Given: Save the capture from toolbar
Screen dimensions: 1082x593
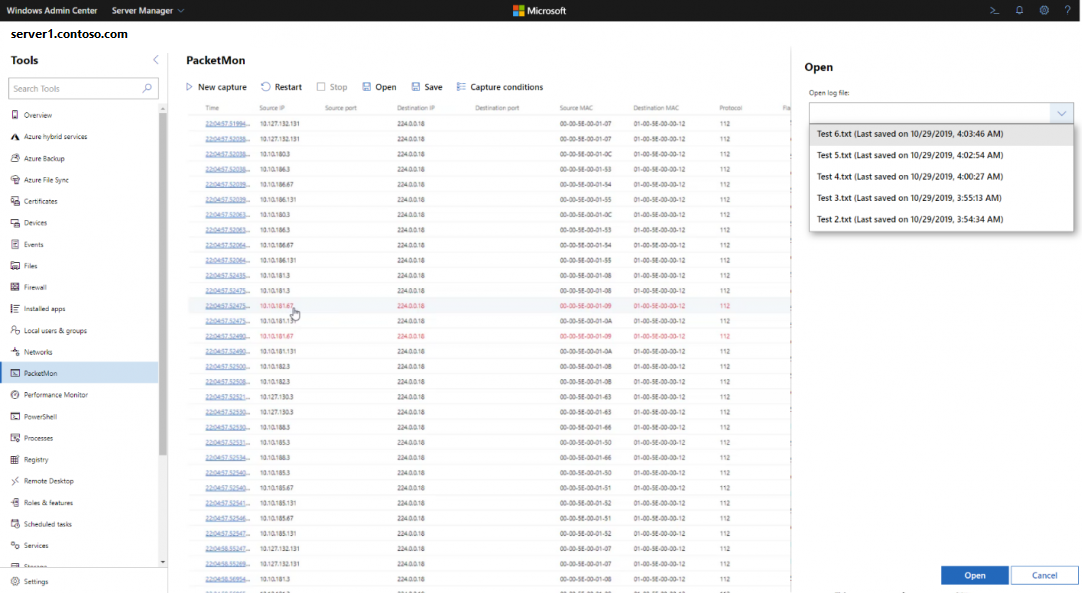Looking at the screenshot, I should pyautogui.click(x=427, y=87).
